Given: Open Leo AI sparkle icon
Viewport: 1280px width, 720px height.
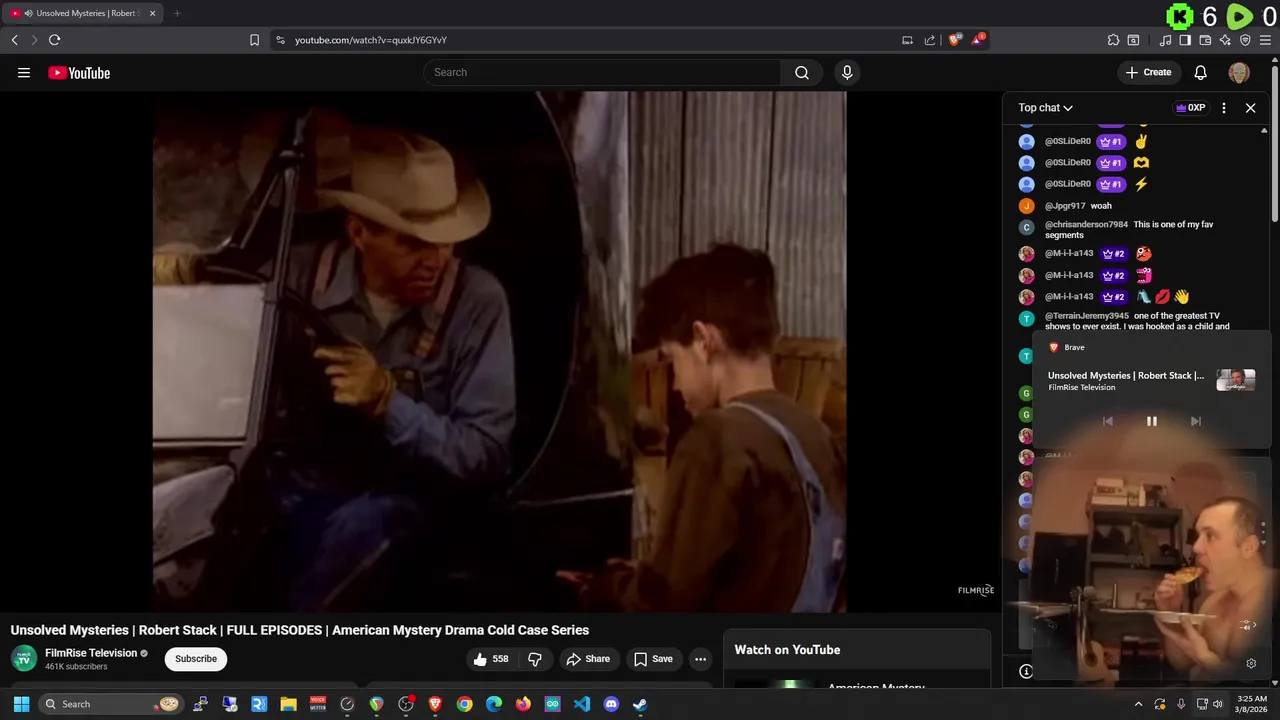Looking at the screenshot, I should [1225, 40].
